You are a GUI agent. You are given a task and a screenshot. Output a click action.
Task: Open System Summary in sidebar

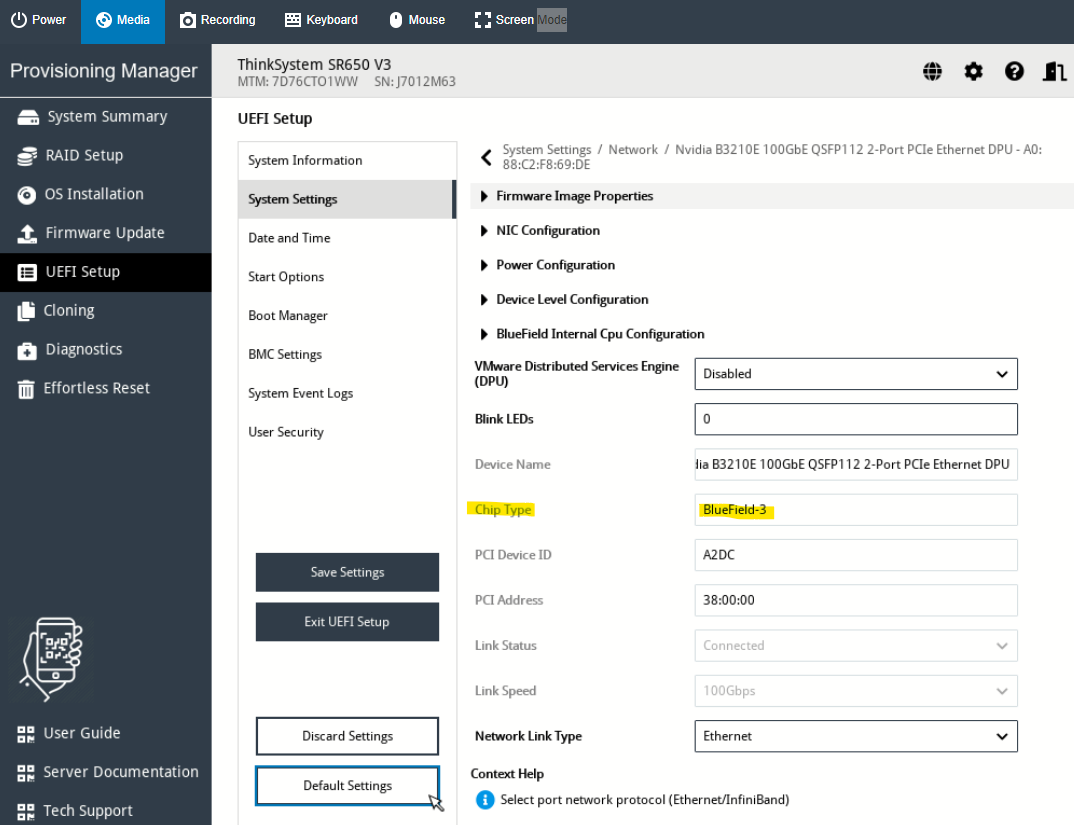point(105,116)
